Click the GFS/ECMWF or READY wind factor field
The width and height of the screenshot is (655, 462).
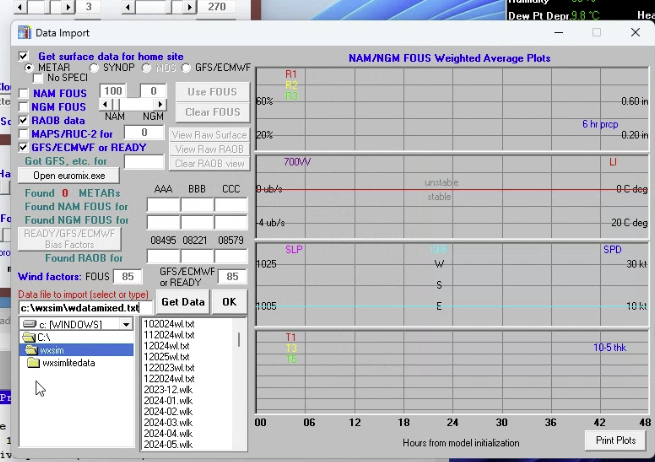click(232, 277)
